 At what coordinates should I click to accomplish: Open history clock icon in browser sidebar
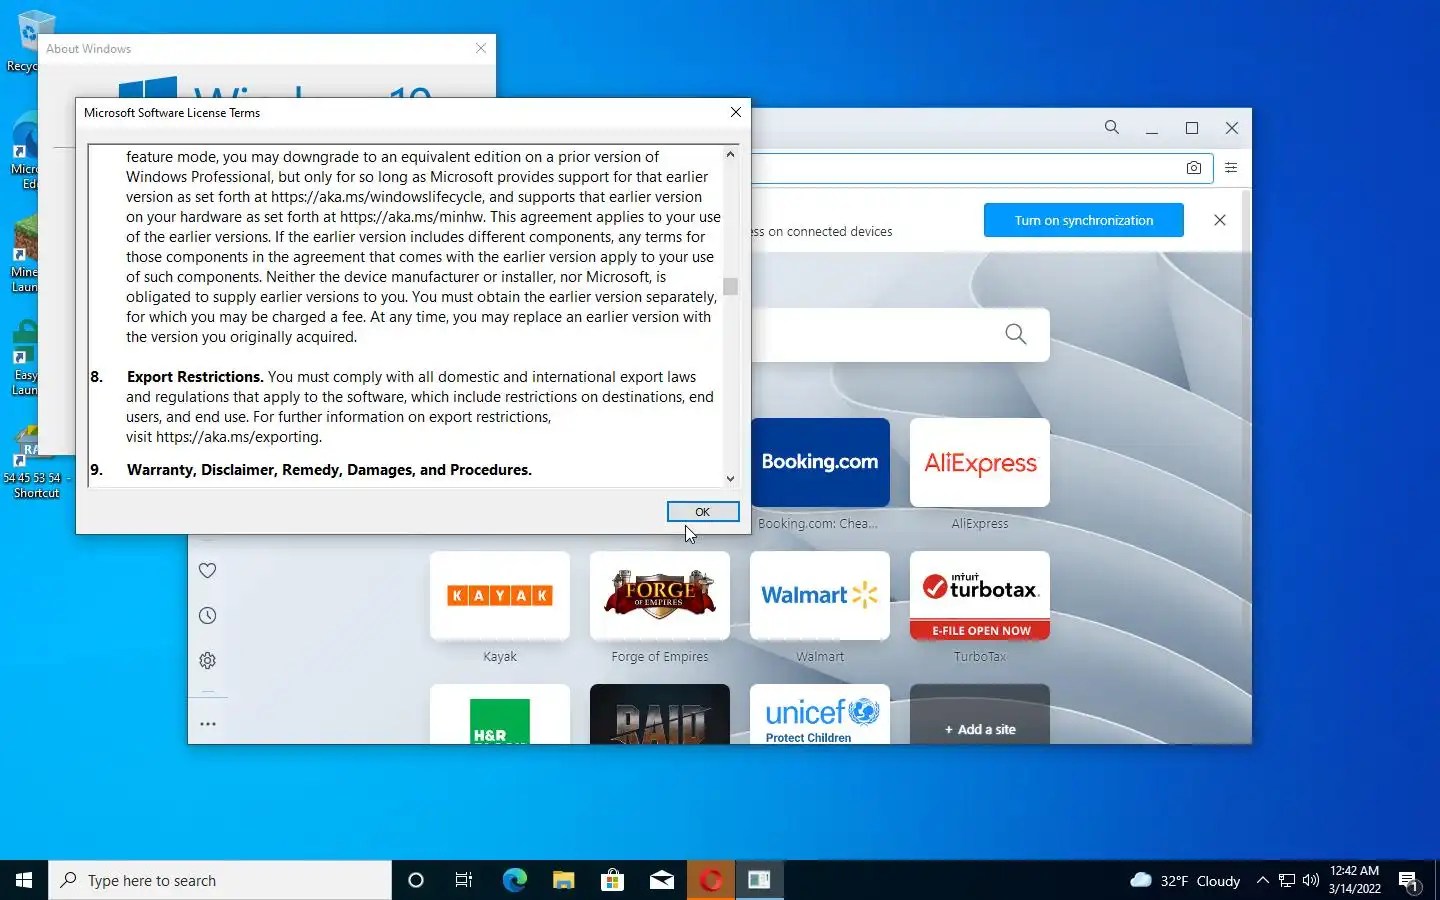pos(208,616)
